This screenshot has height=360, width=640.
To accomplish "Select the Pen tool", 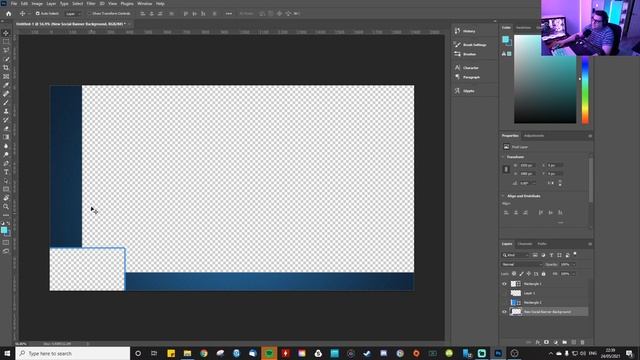I will click(x=6, y=163).
